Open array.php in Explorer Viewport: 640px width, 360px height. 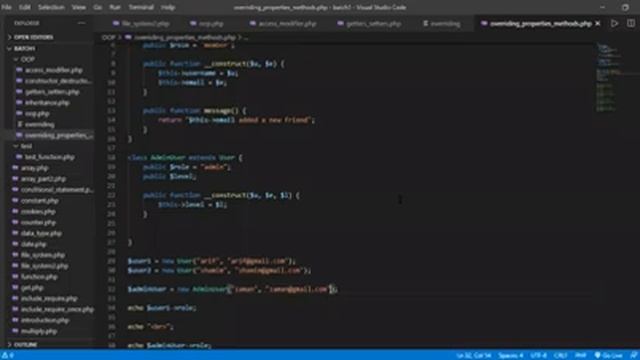coord(35,168)
